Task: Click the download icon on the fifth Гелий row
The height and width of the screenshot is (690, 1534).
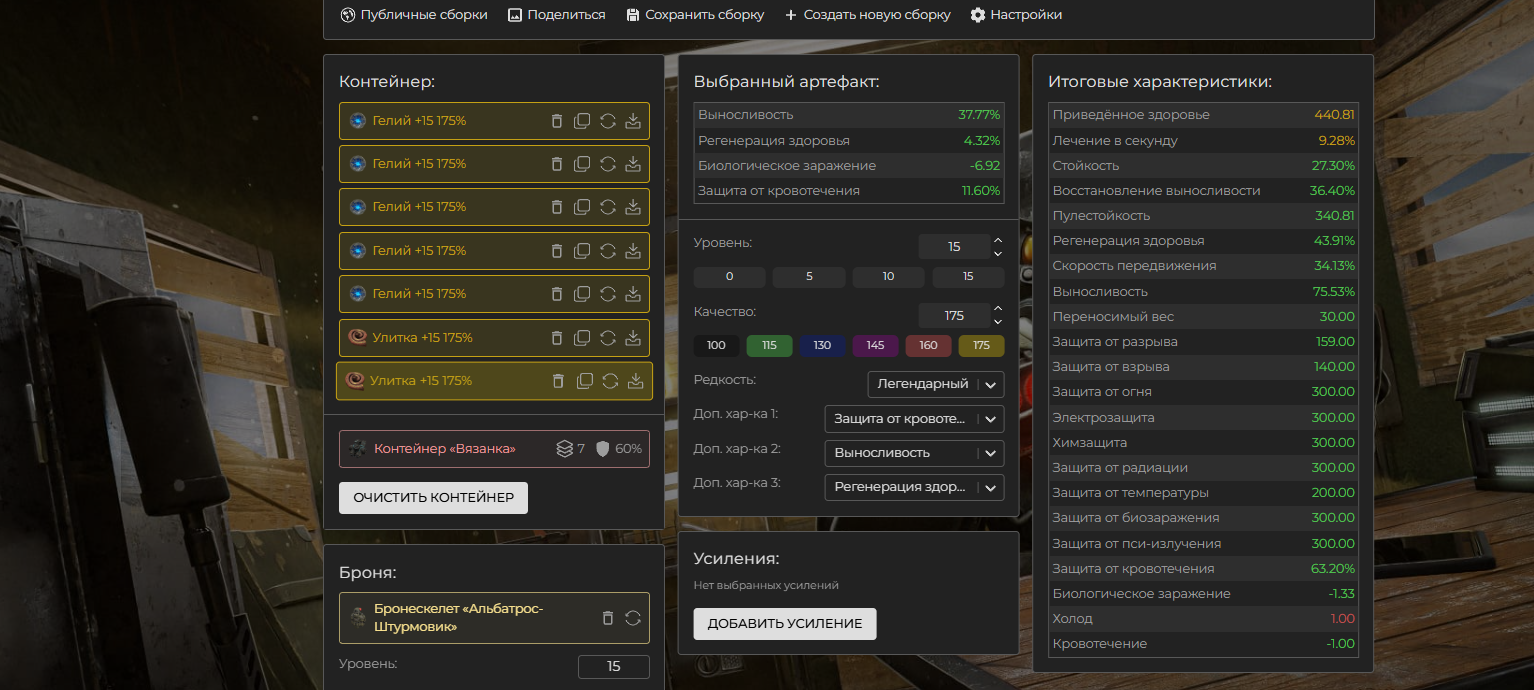Action: (x=632, y=294)
